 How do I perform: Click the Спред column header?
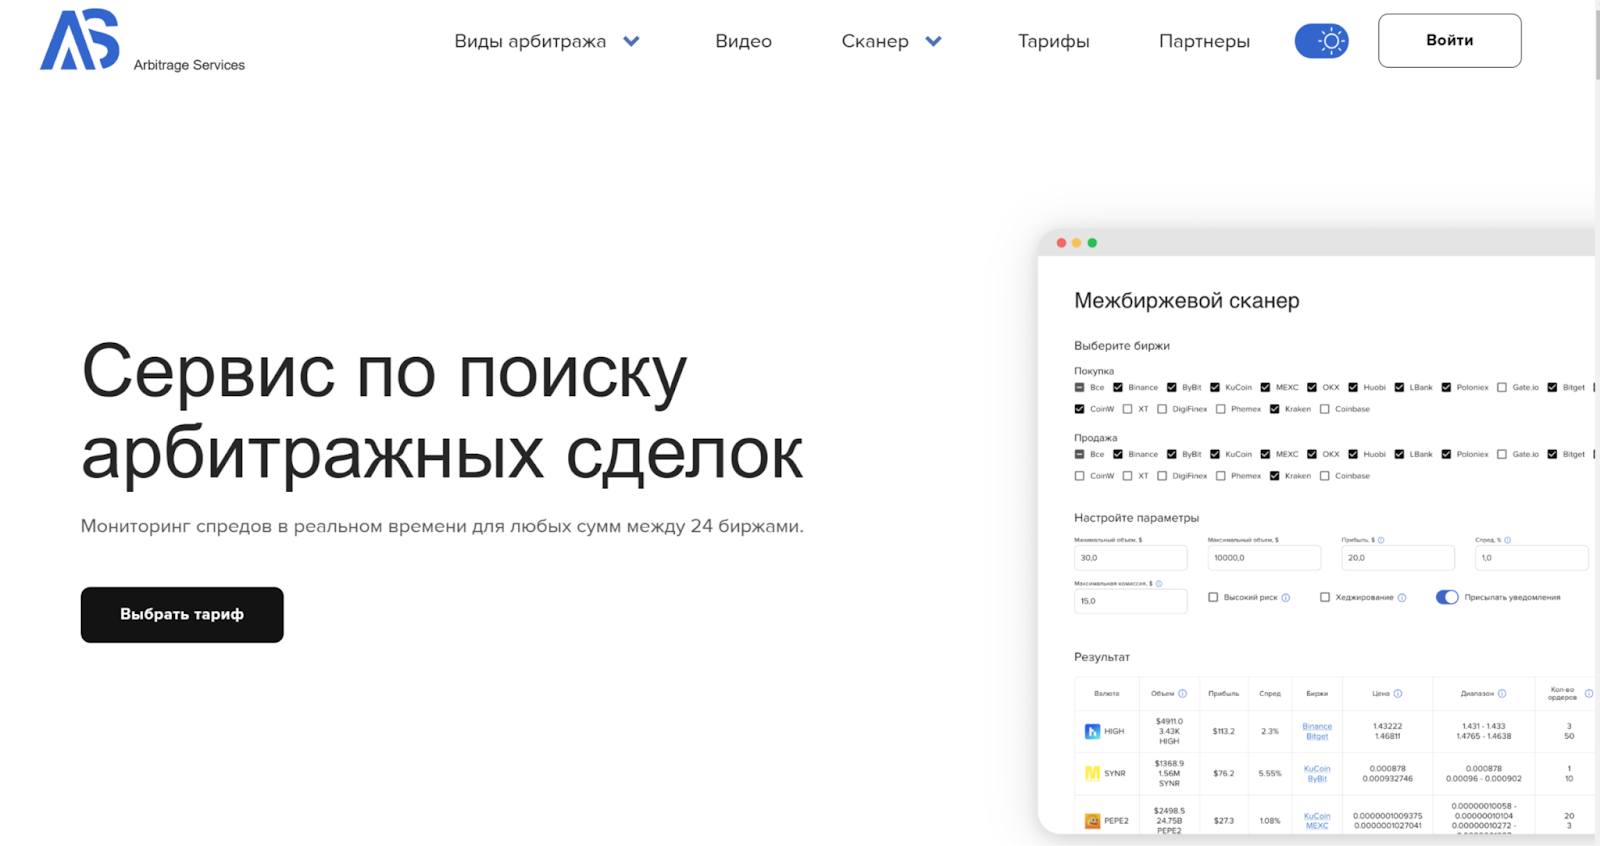[1270, 694]
